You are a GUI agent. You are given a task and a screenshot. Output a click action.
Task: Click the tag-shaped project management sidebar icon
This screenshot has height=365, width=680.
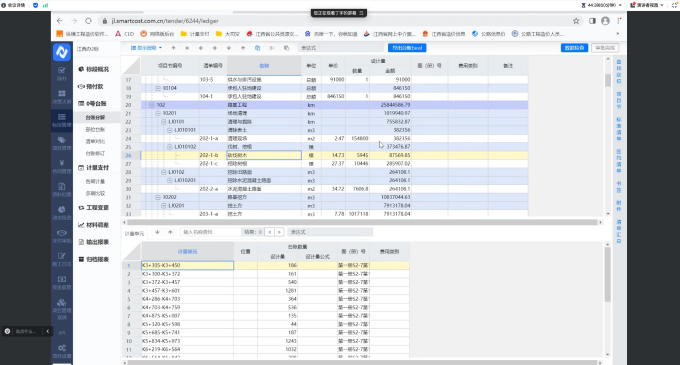(62, 142)
